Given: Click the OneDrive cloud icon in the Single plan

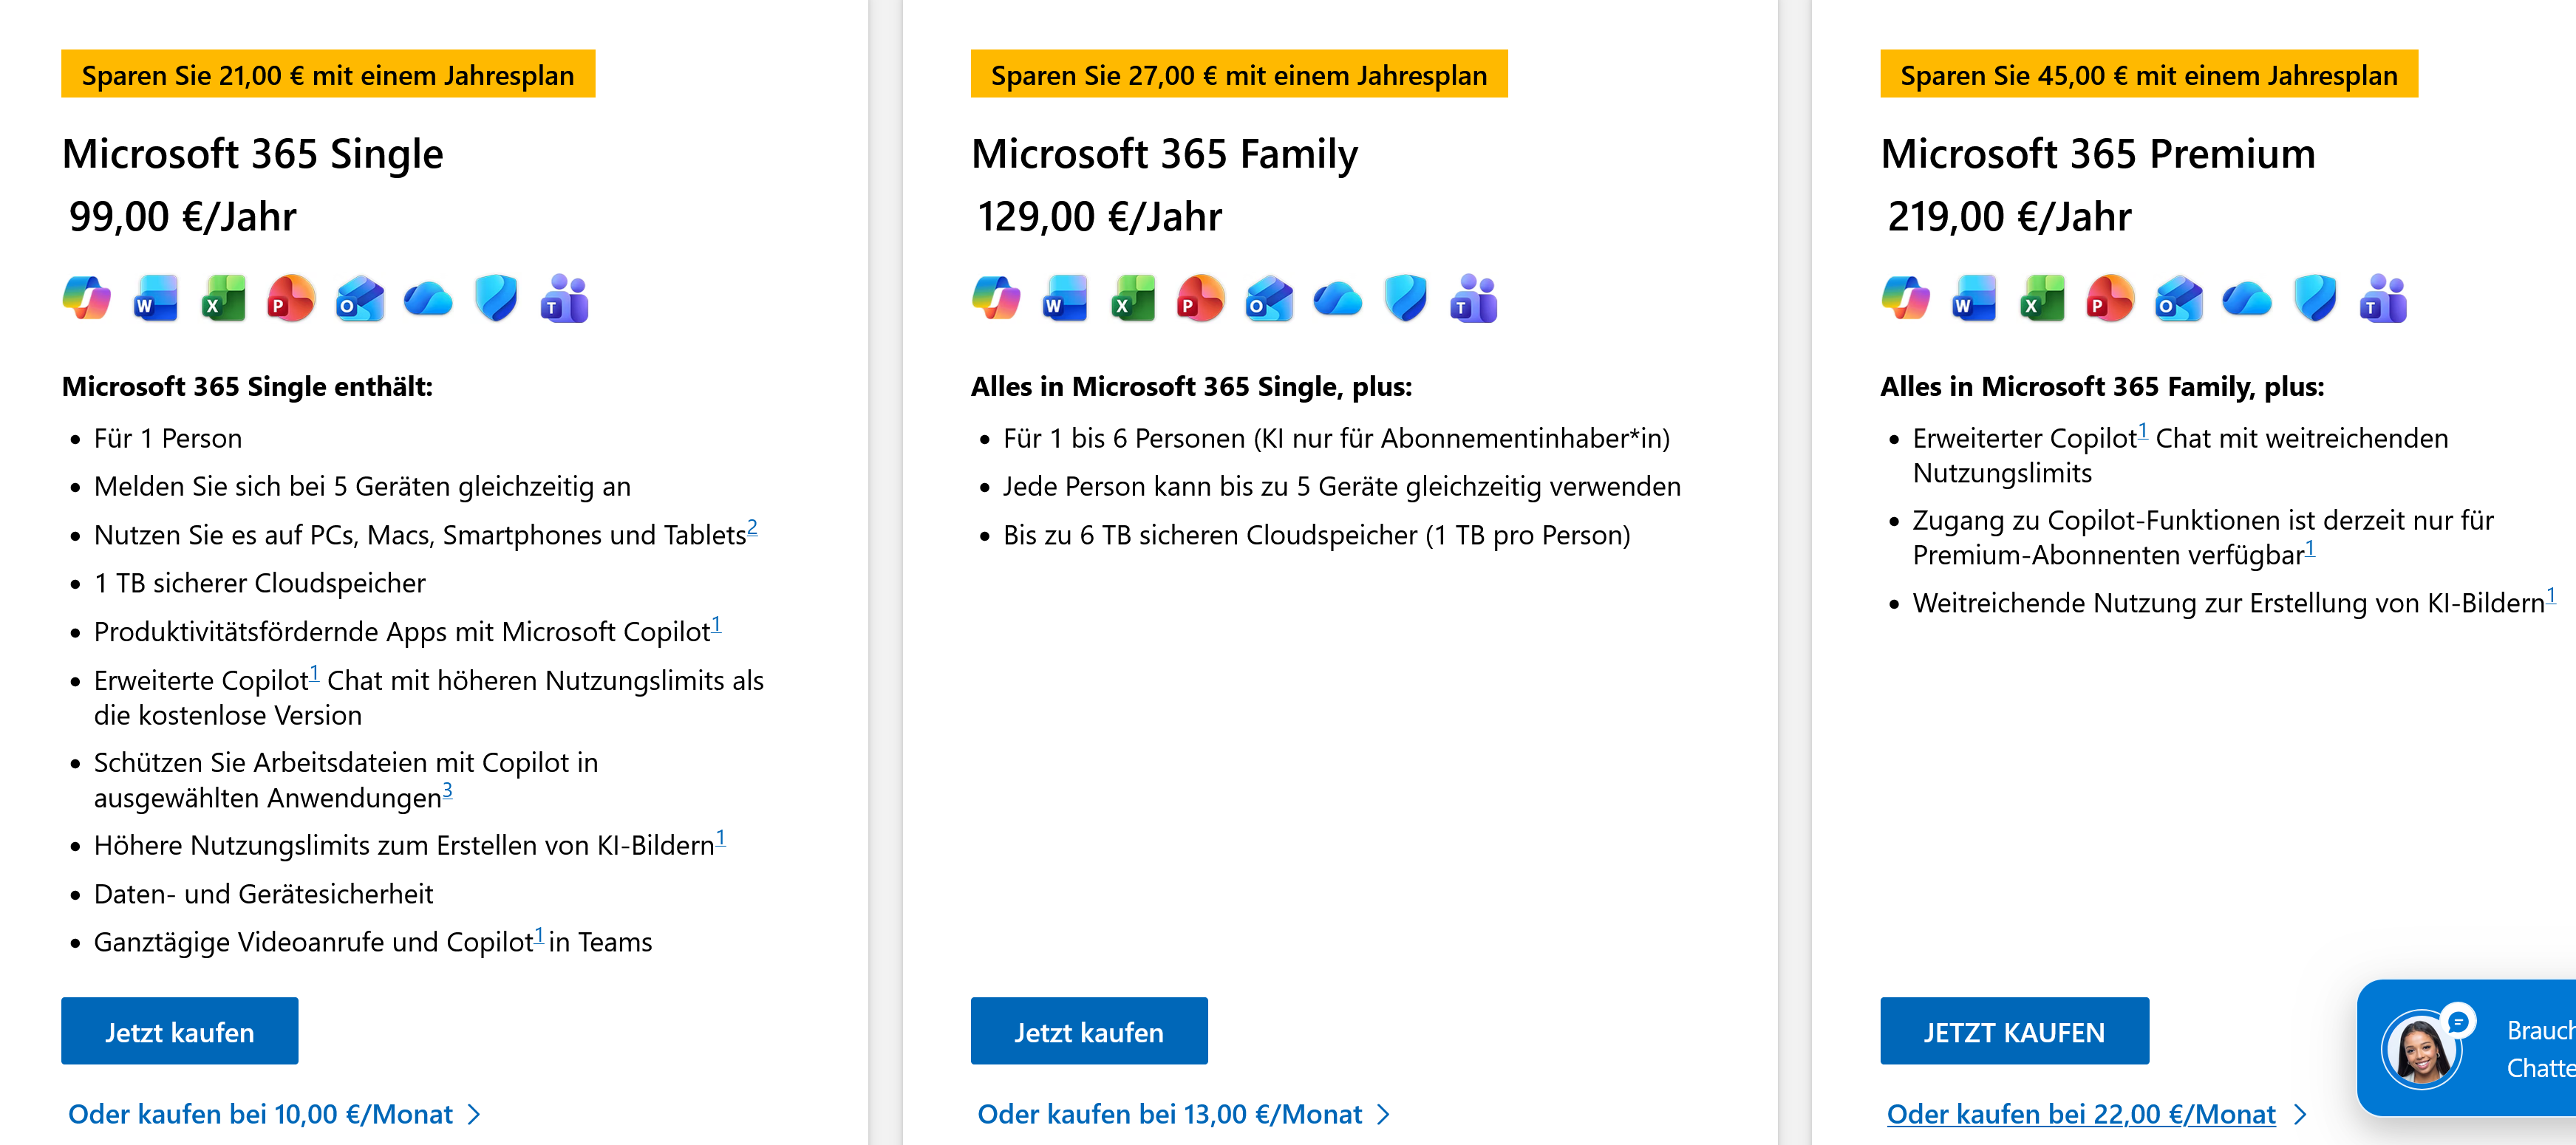Looking at the screenshot, I should 428,298.
